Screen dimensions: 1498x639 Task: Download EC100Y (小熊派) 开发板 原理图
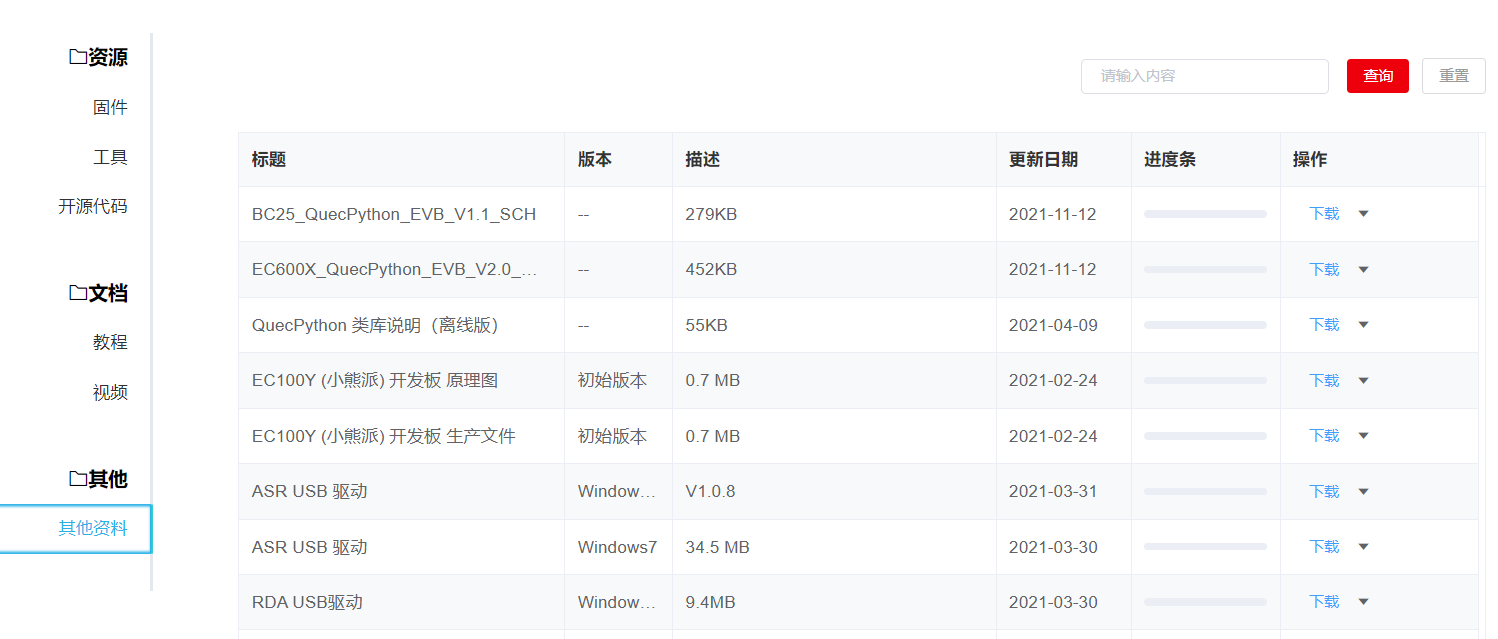1322,380
